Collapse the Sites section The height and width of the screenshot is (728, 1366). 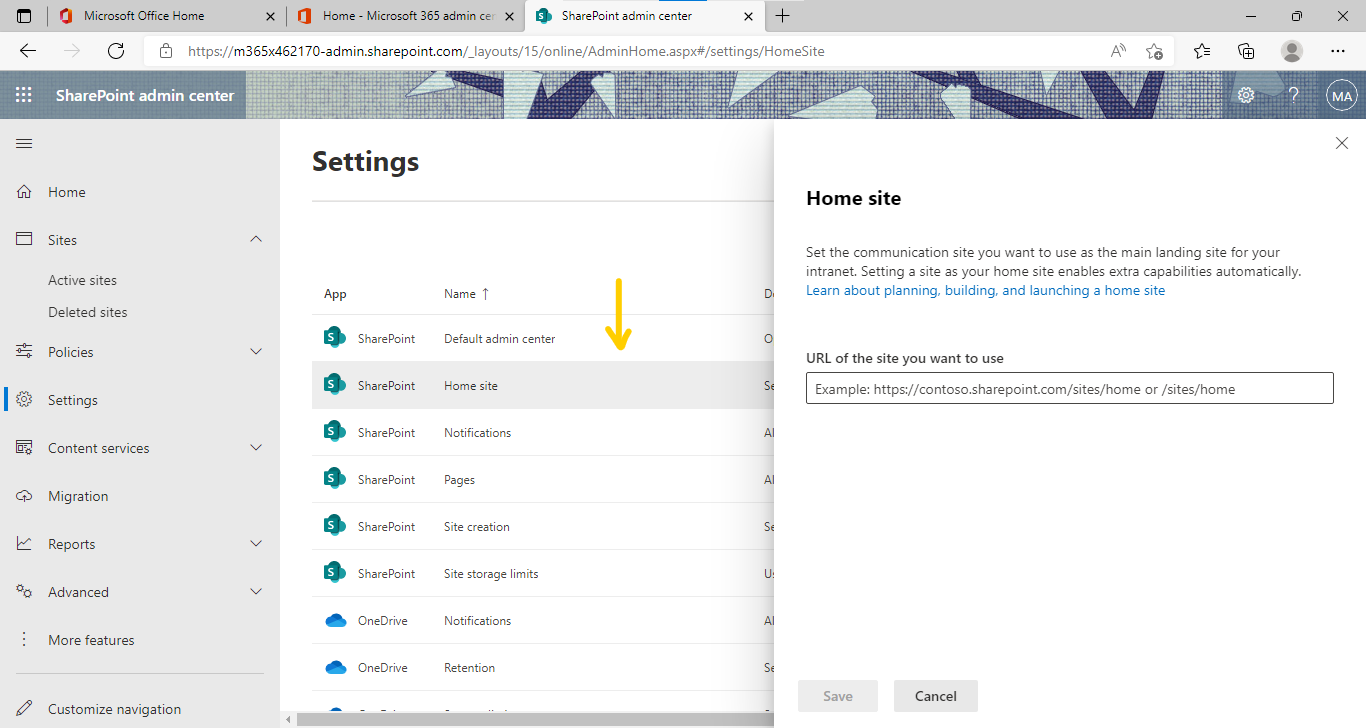tap(256, 239)
